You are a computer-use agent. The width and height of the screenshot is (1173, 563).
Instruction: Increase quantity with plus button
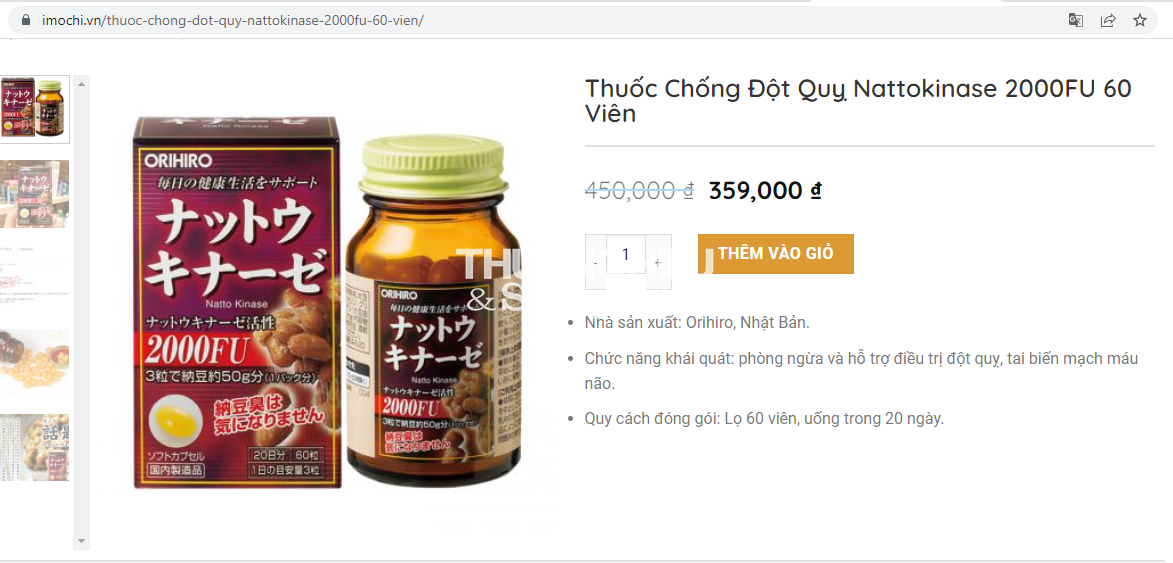(x=658, y=262)
